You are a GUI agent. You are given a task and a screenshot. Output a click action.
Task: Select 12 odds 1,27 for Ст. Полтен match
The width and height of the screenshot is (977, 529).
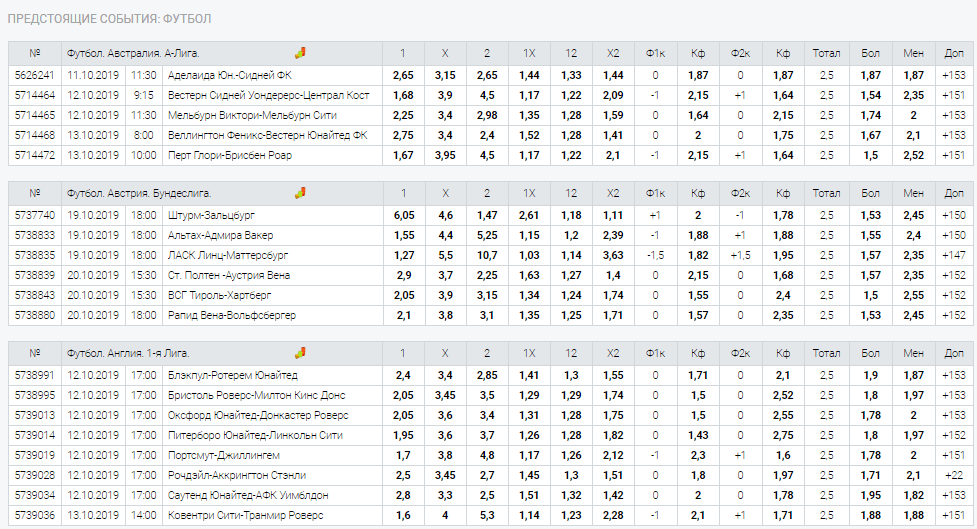tap(571, 275)
